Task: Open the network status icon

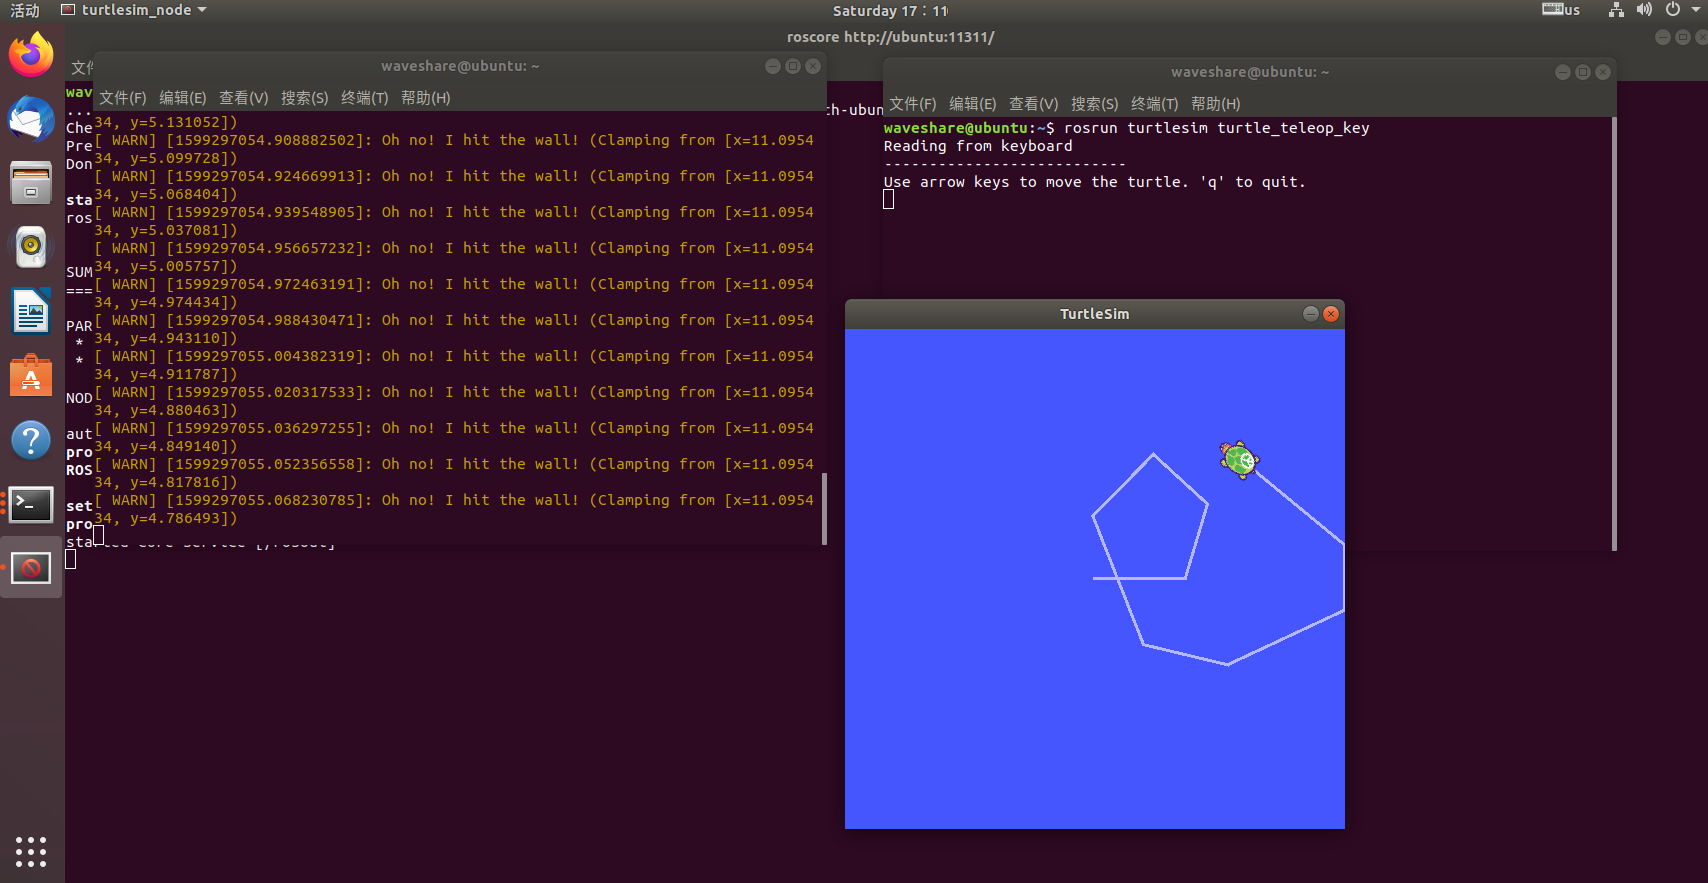Action: click(1616, 10)
